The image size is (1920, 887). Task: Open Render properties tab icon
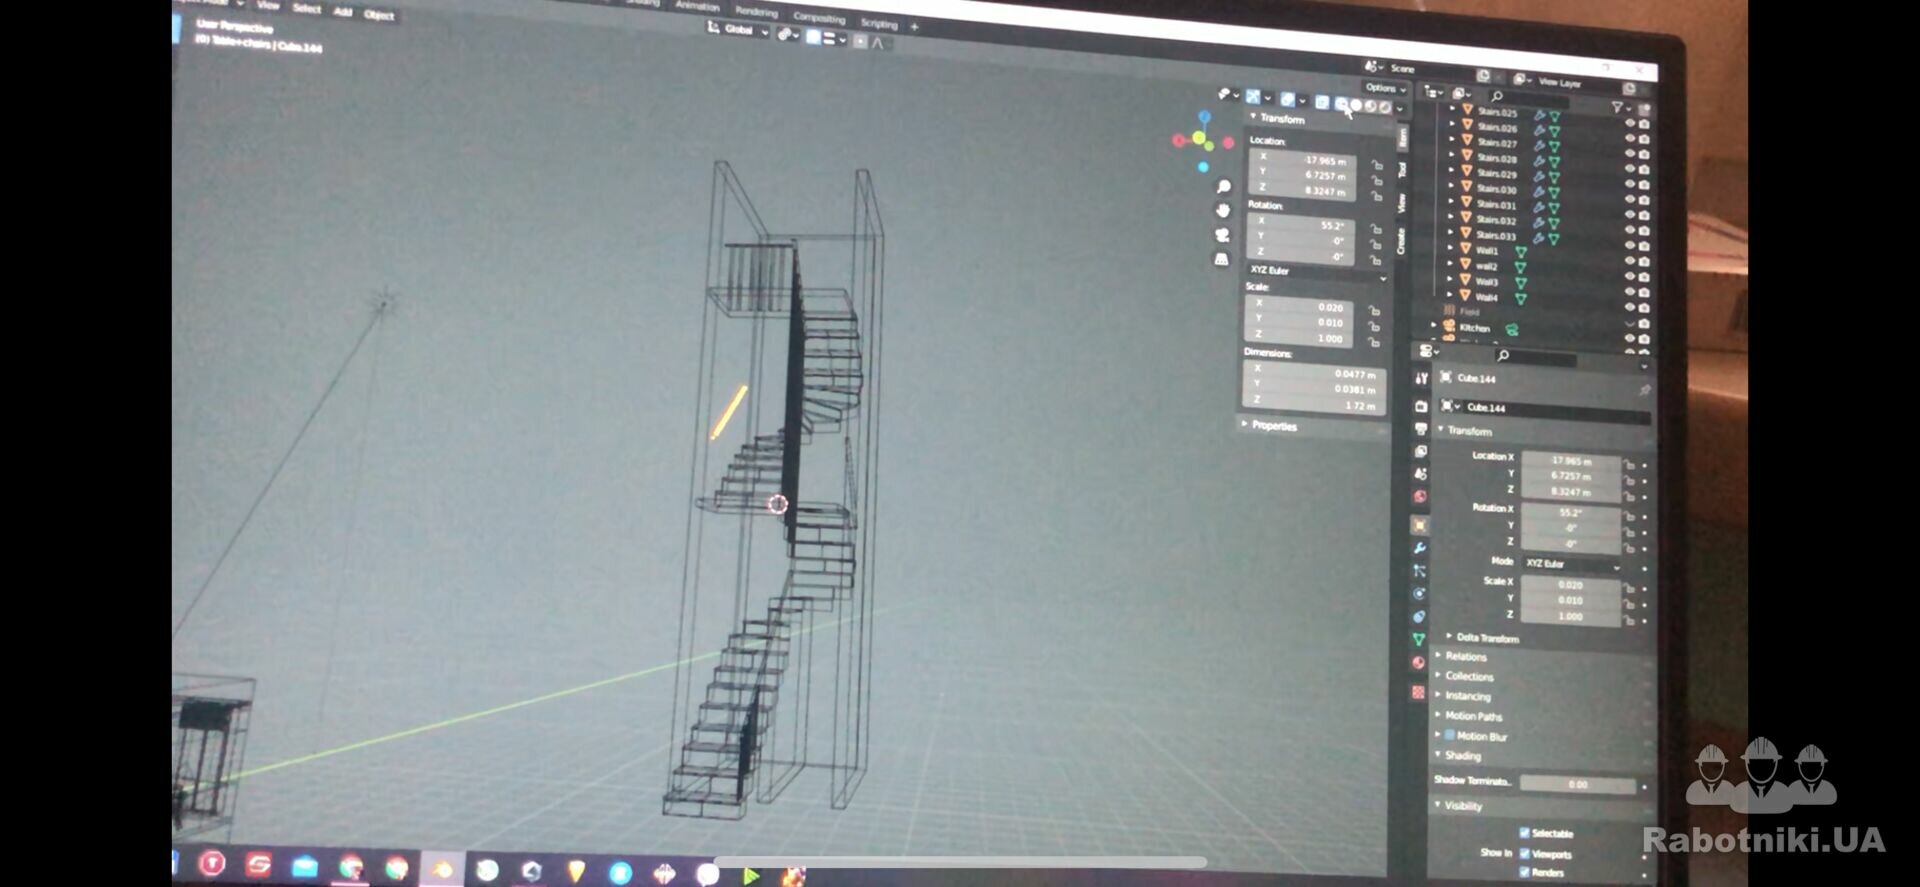point(1421,406)
